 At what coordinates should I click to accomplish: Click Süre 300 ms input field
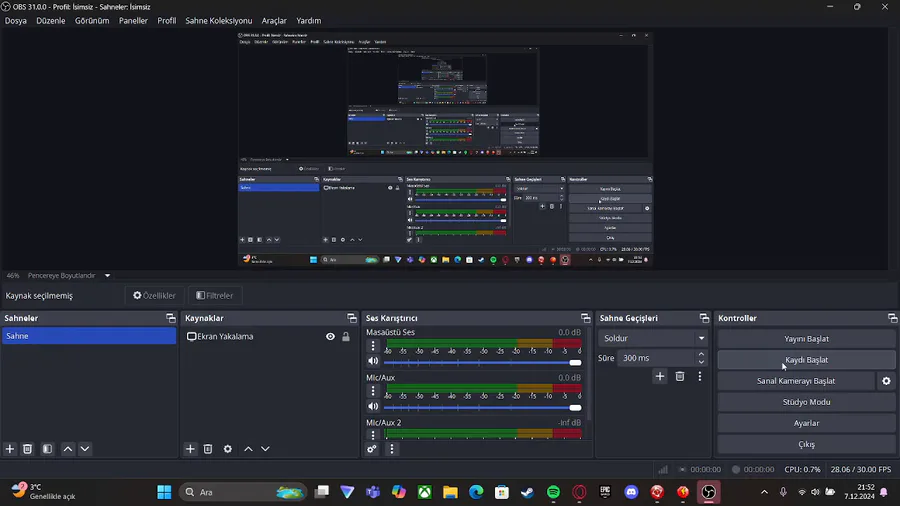(x=657, y=358)
